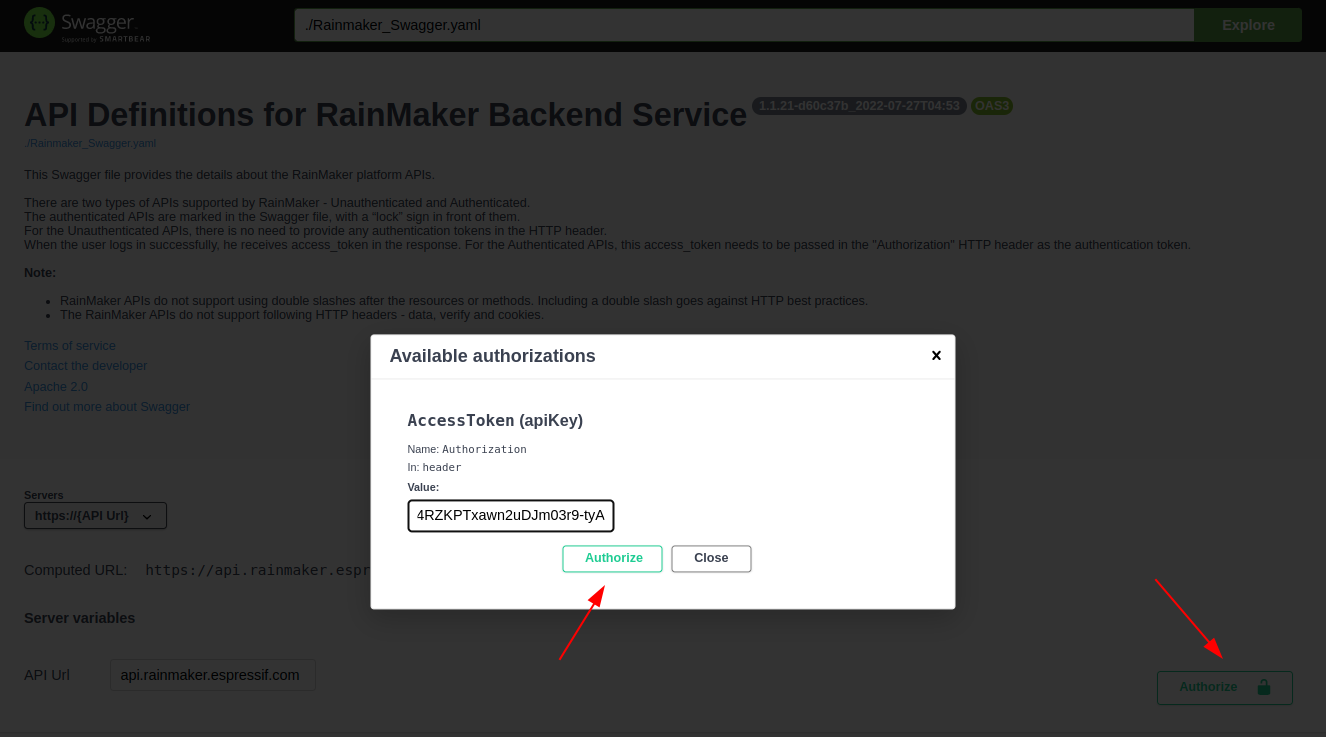Click the Contact the developer link
This screenshot has height=737, width=1326.
[x=85, y=365]
